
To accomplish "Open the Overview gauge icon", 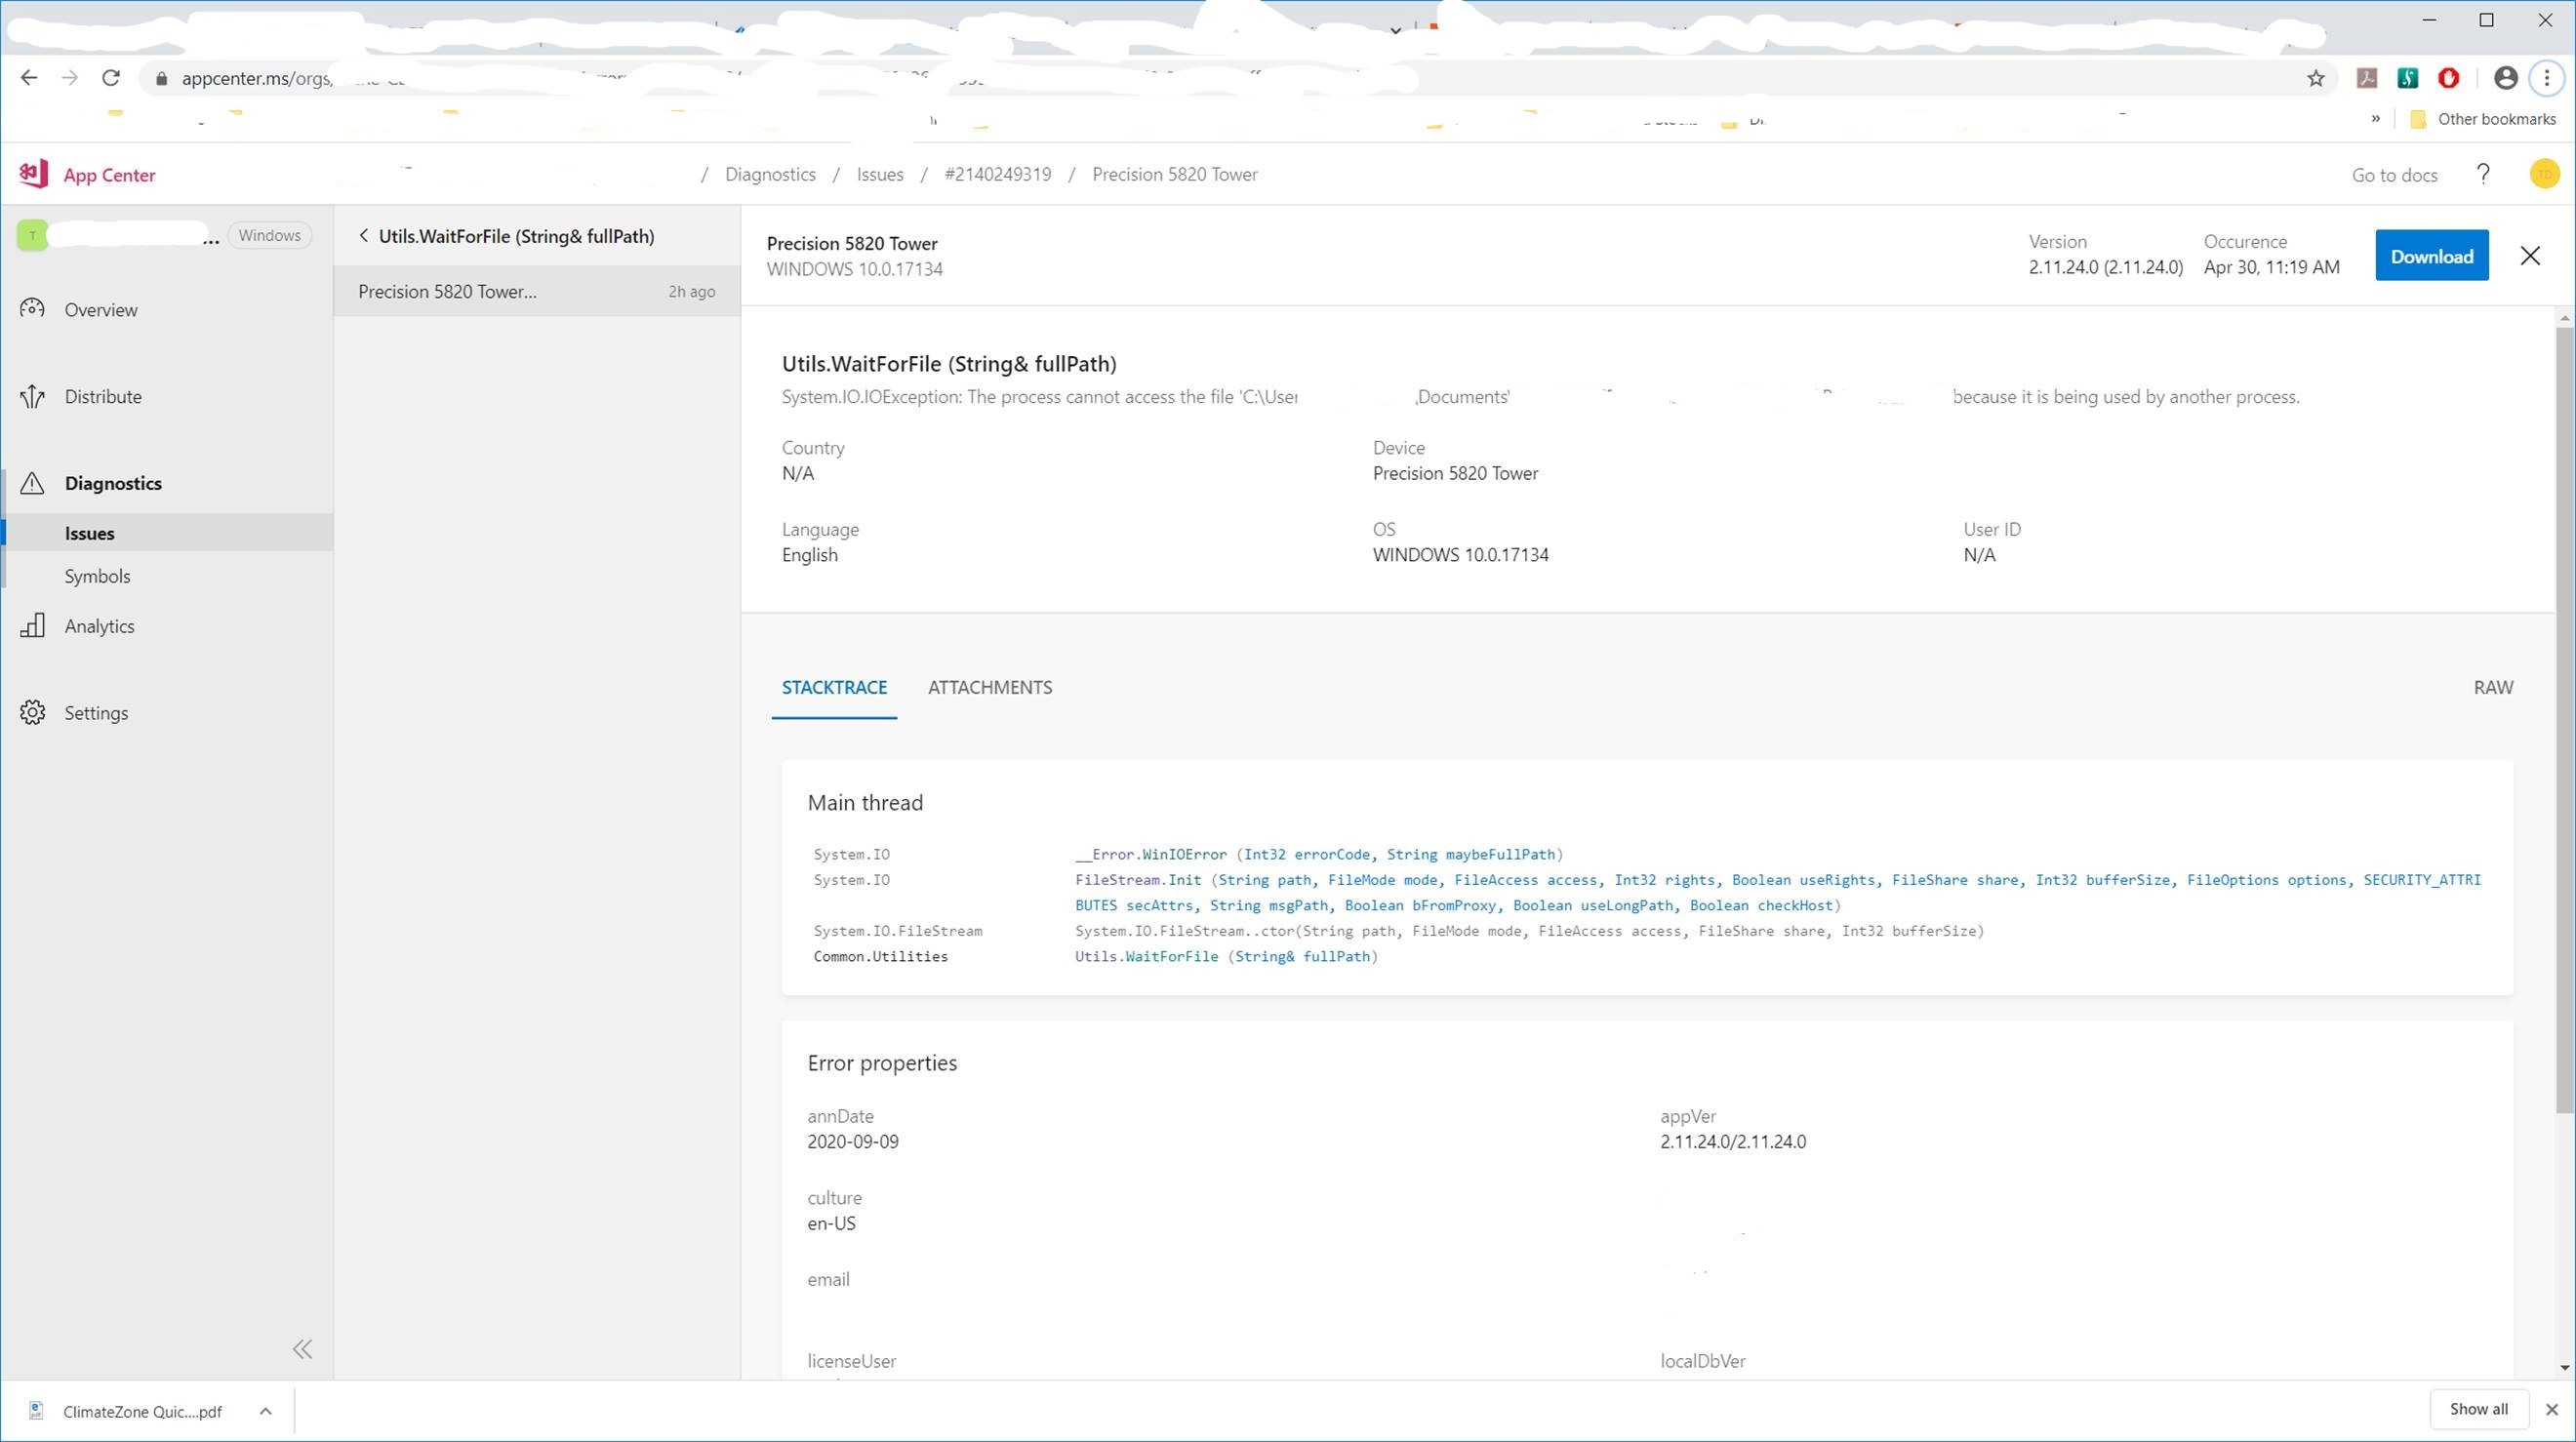I will coord(32,309).
